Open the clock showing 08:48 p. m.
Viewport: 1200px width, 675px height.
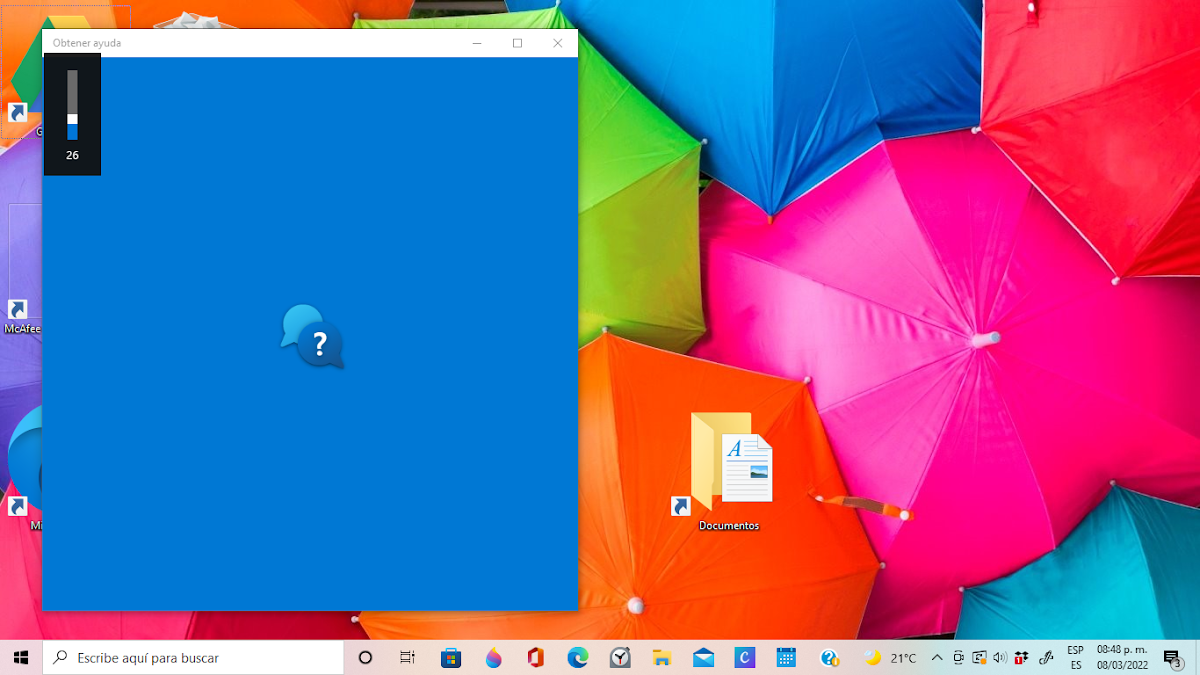1122,657
